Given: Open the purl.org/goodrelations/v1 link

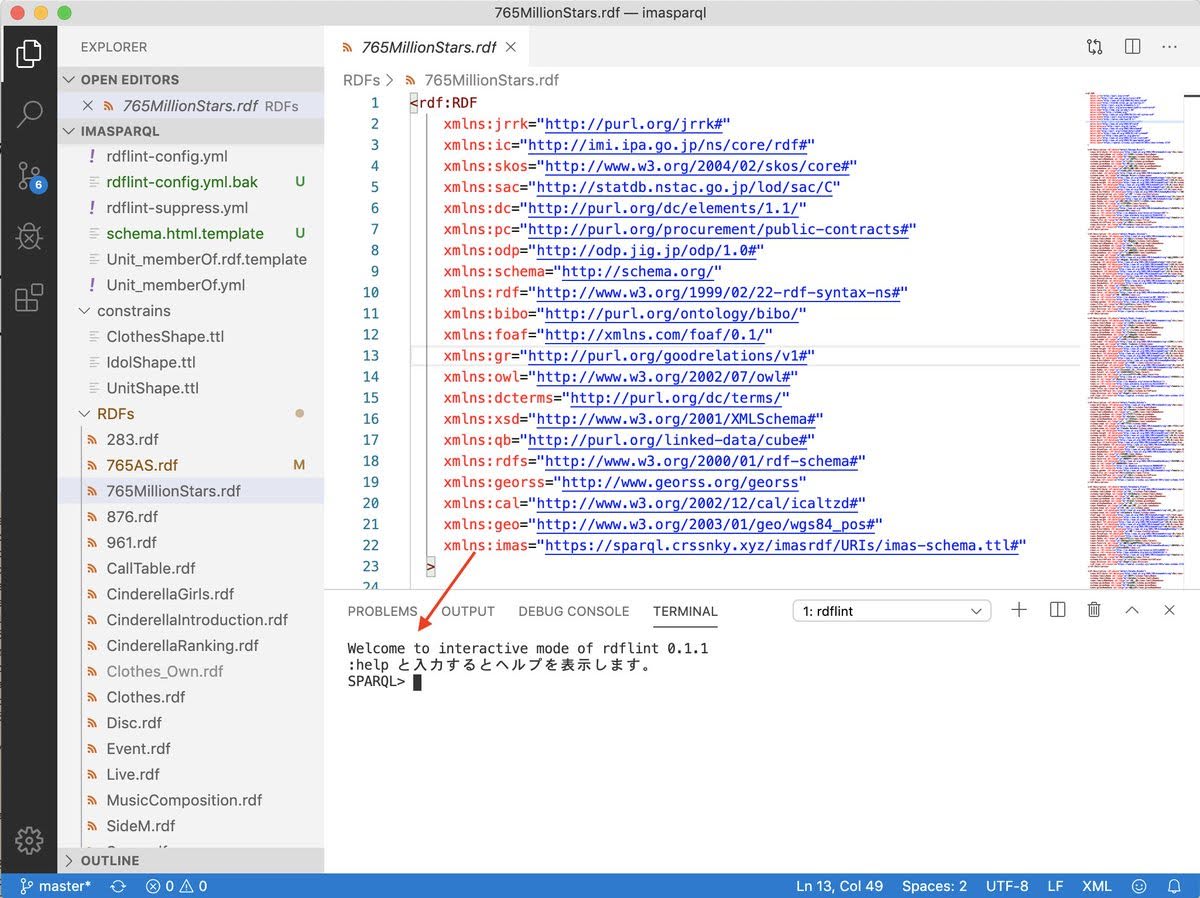Looking at the screenshot, I should tap(667, 356).
